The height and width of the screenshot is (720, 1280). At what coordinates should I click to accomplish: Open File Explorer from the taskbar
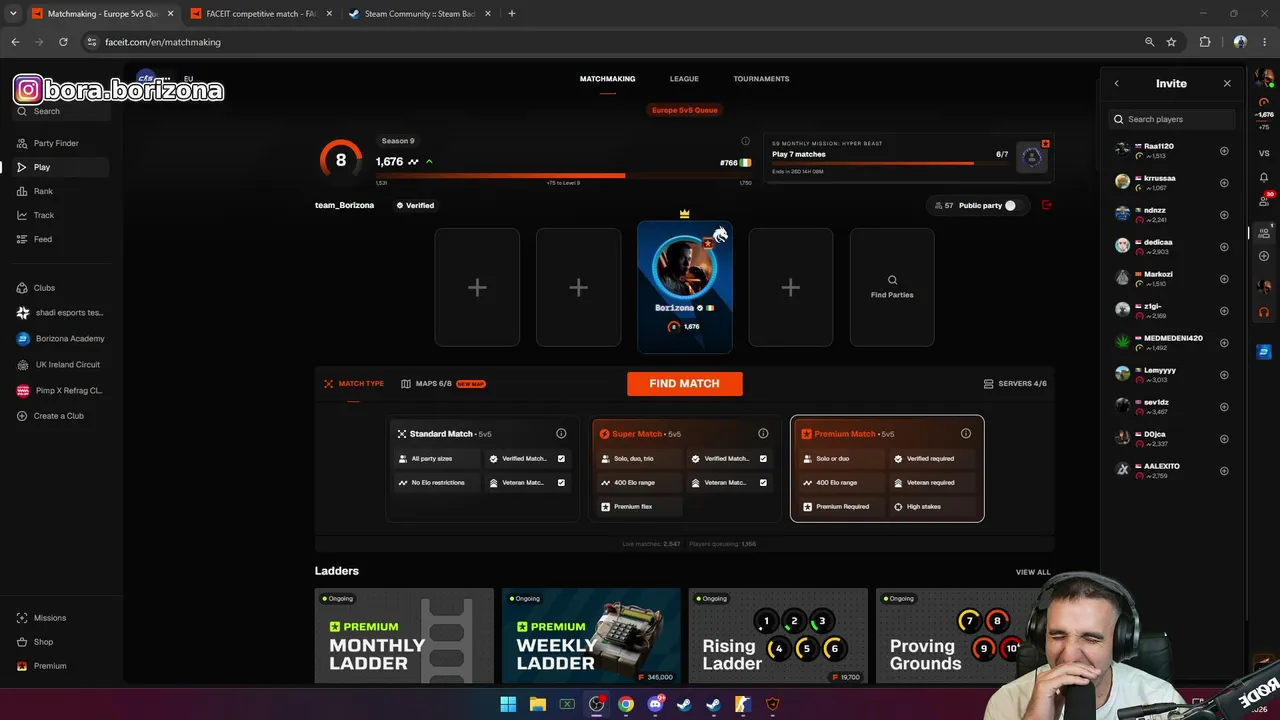click(x=537, y=704)
